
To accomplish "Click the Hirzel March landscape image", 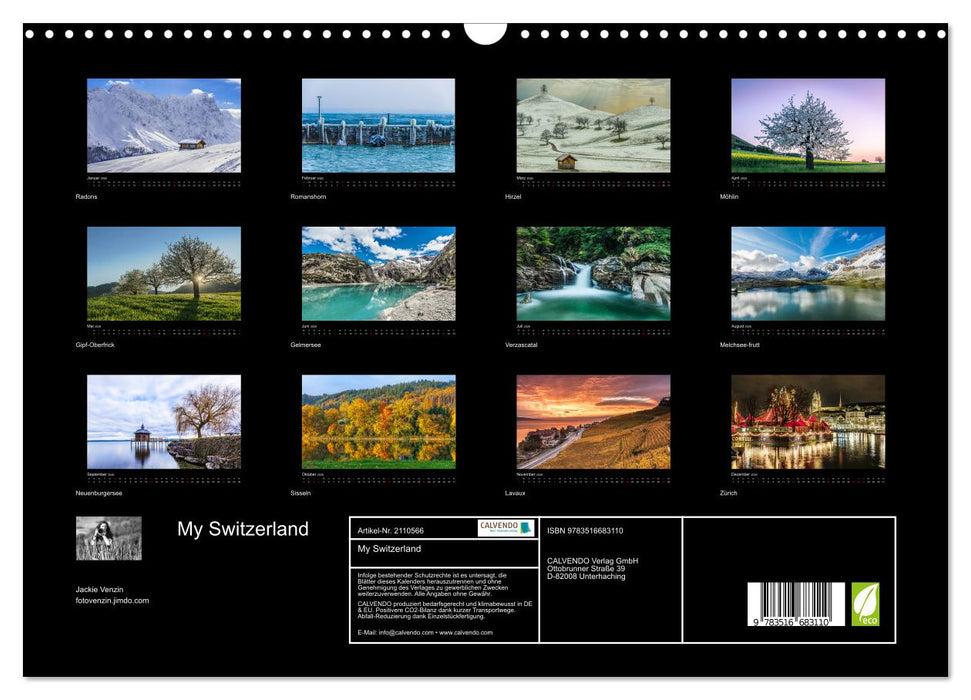I will click(591, 125).
